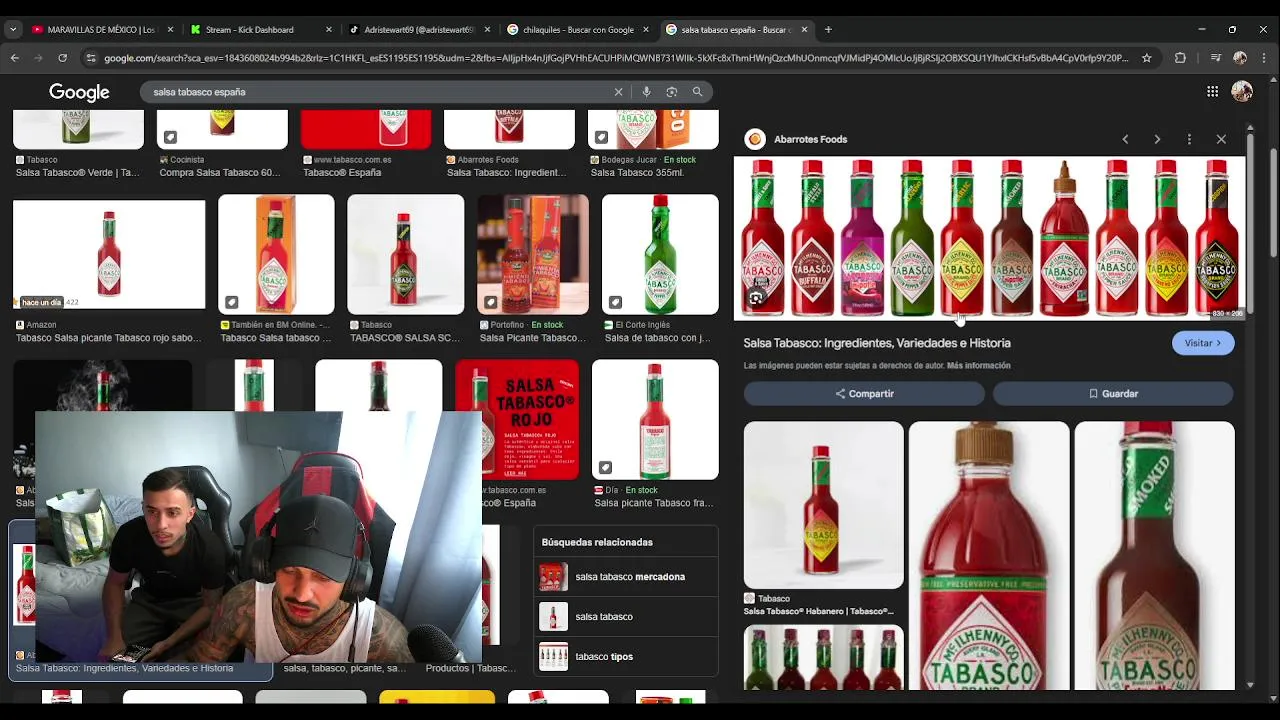Open the media control icon in toolbar
The image size is (1280, 720).
tap(1215, 58)
